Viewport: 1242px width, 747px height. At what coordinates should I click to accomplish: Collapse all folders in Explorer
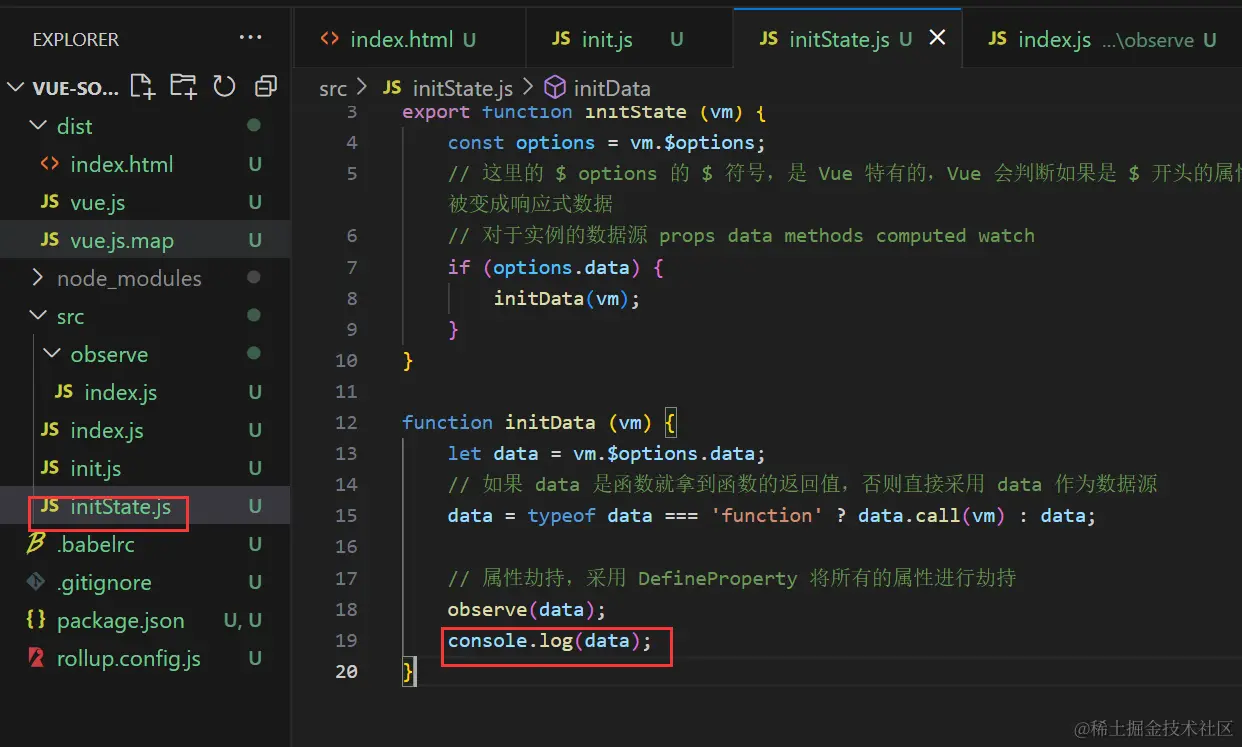[x=265, y=87]
